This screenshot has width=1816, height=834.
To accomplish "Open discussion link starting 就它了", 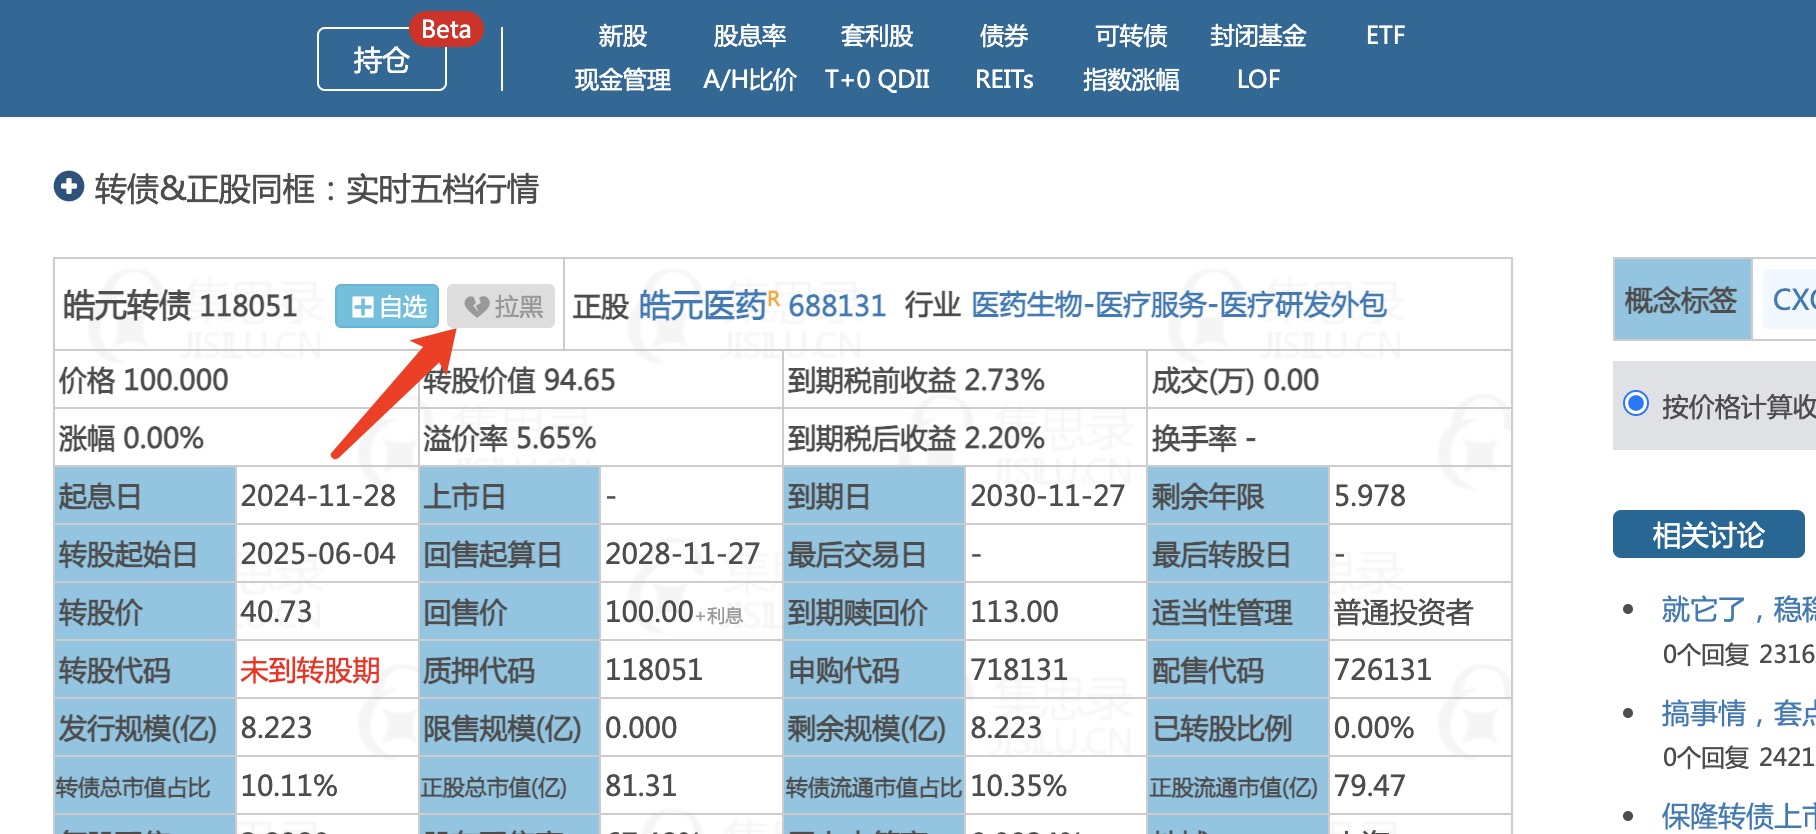I will (1738, 609).
